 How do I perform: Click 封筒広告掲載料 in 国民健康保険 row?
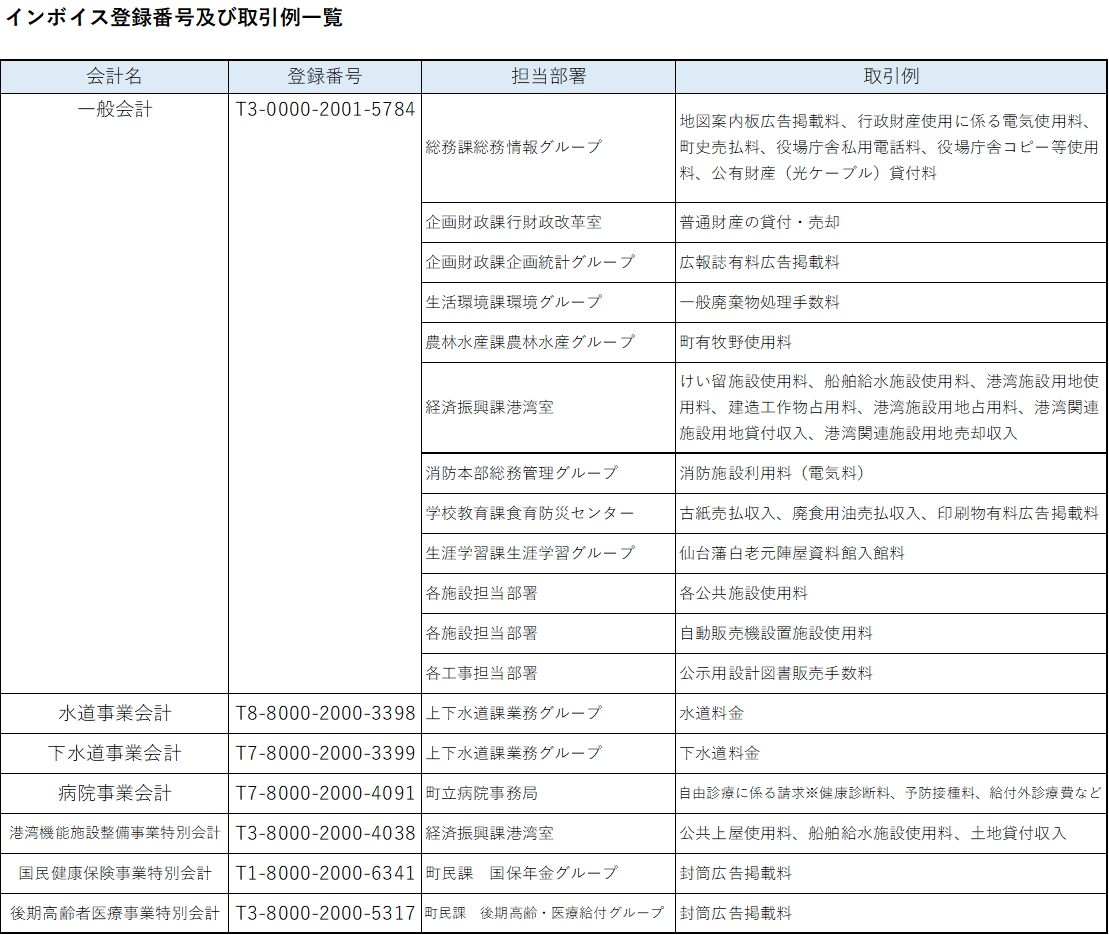point(891,873)
